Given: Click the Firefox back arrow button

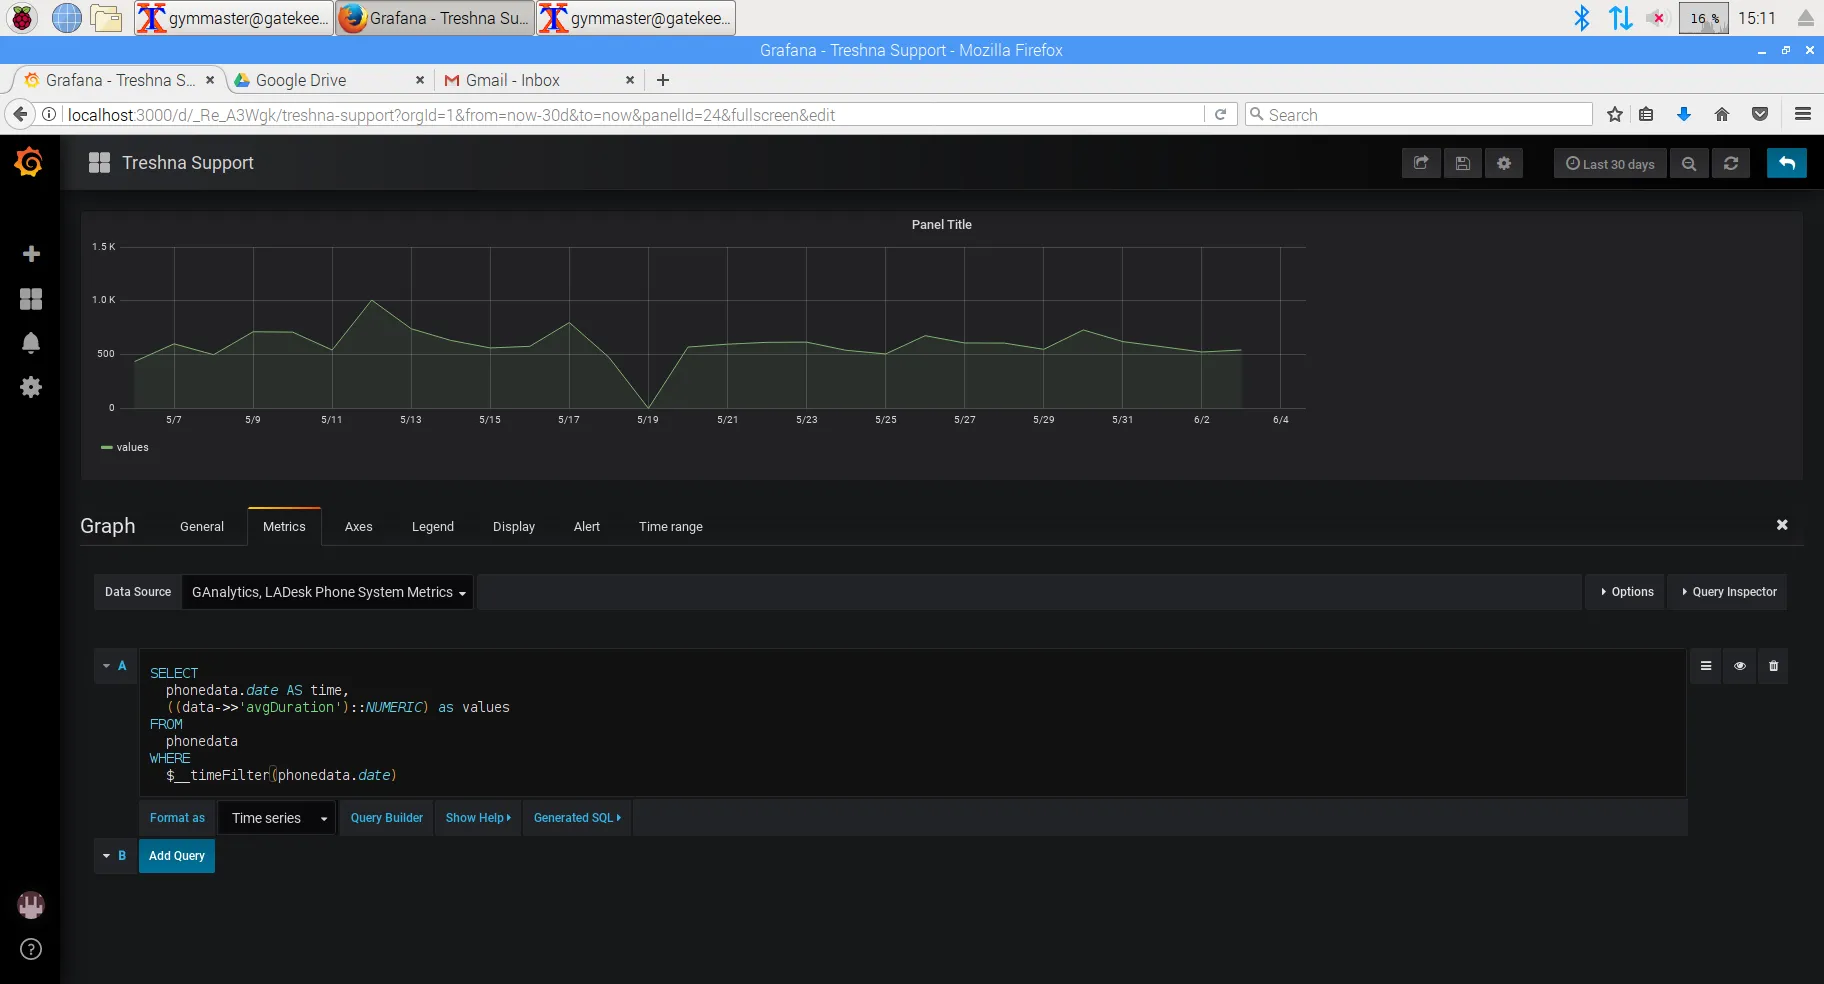Looking at the screenshot, I should pyautogui.click(x=20, y=114).
